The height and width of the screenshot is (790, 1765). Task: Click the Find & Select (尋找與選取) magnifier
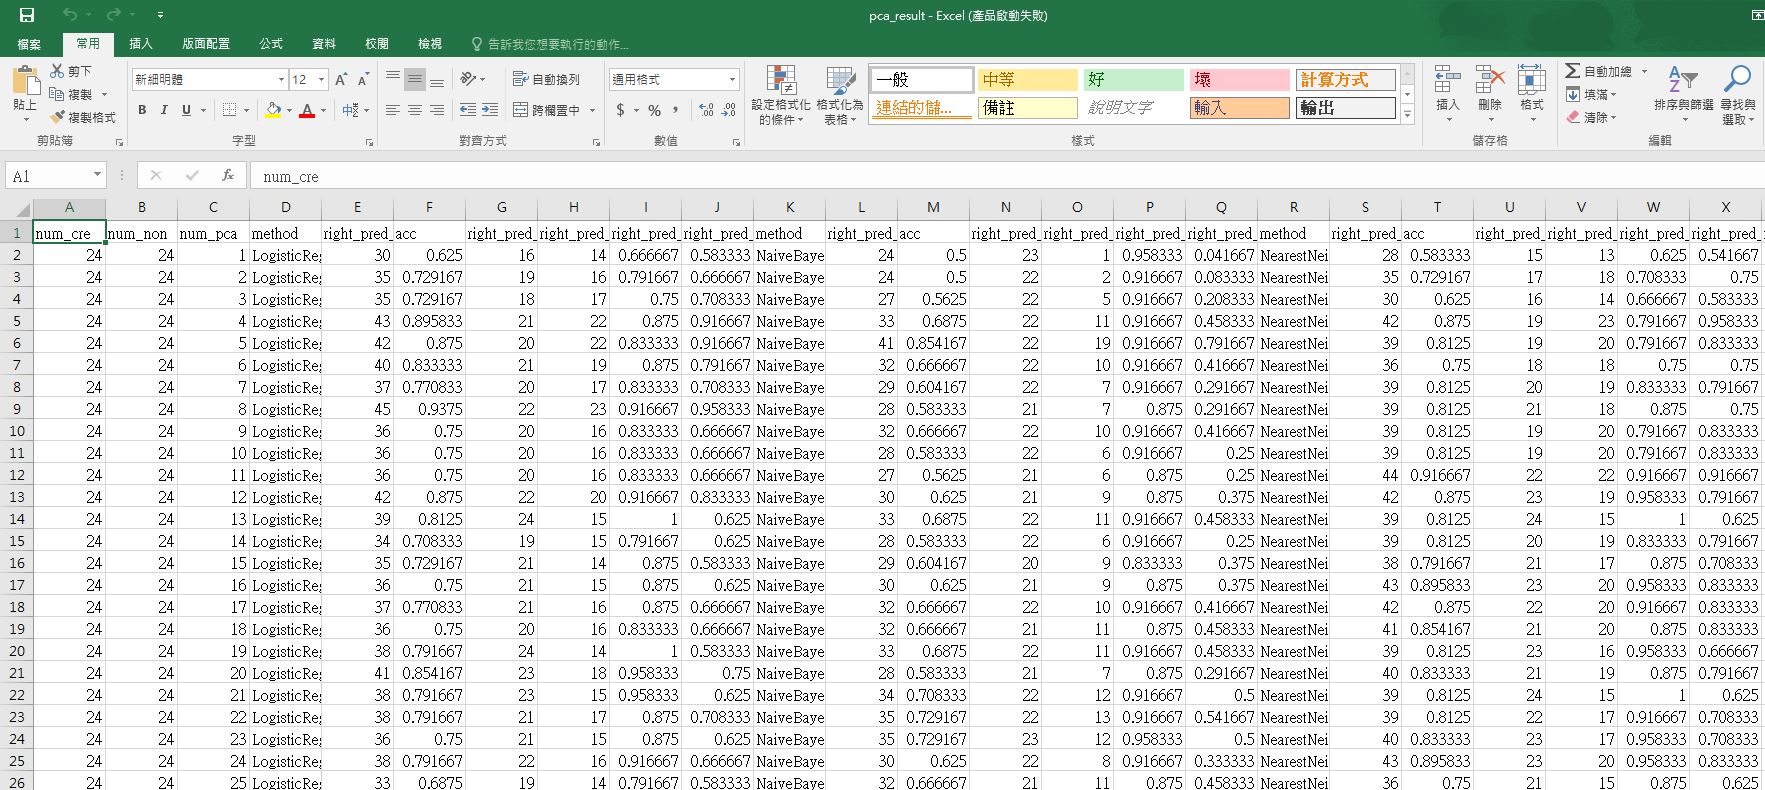pos(1738,96)
